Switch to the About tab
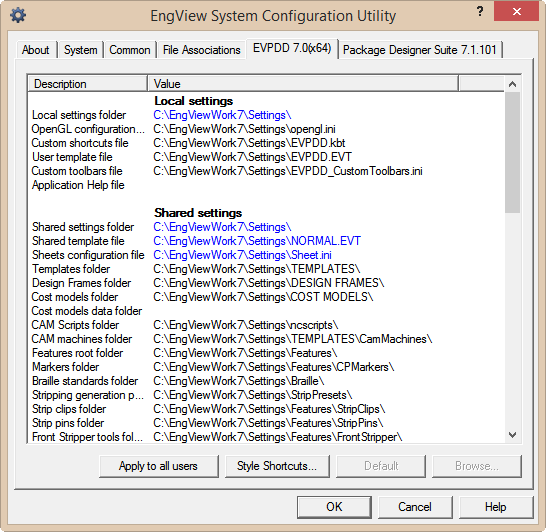The image size is (546, 532). click(35, 50)
